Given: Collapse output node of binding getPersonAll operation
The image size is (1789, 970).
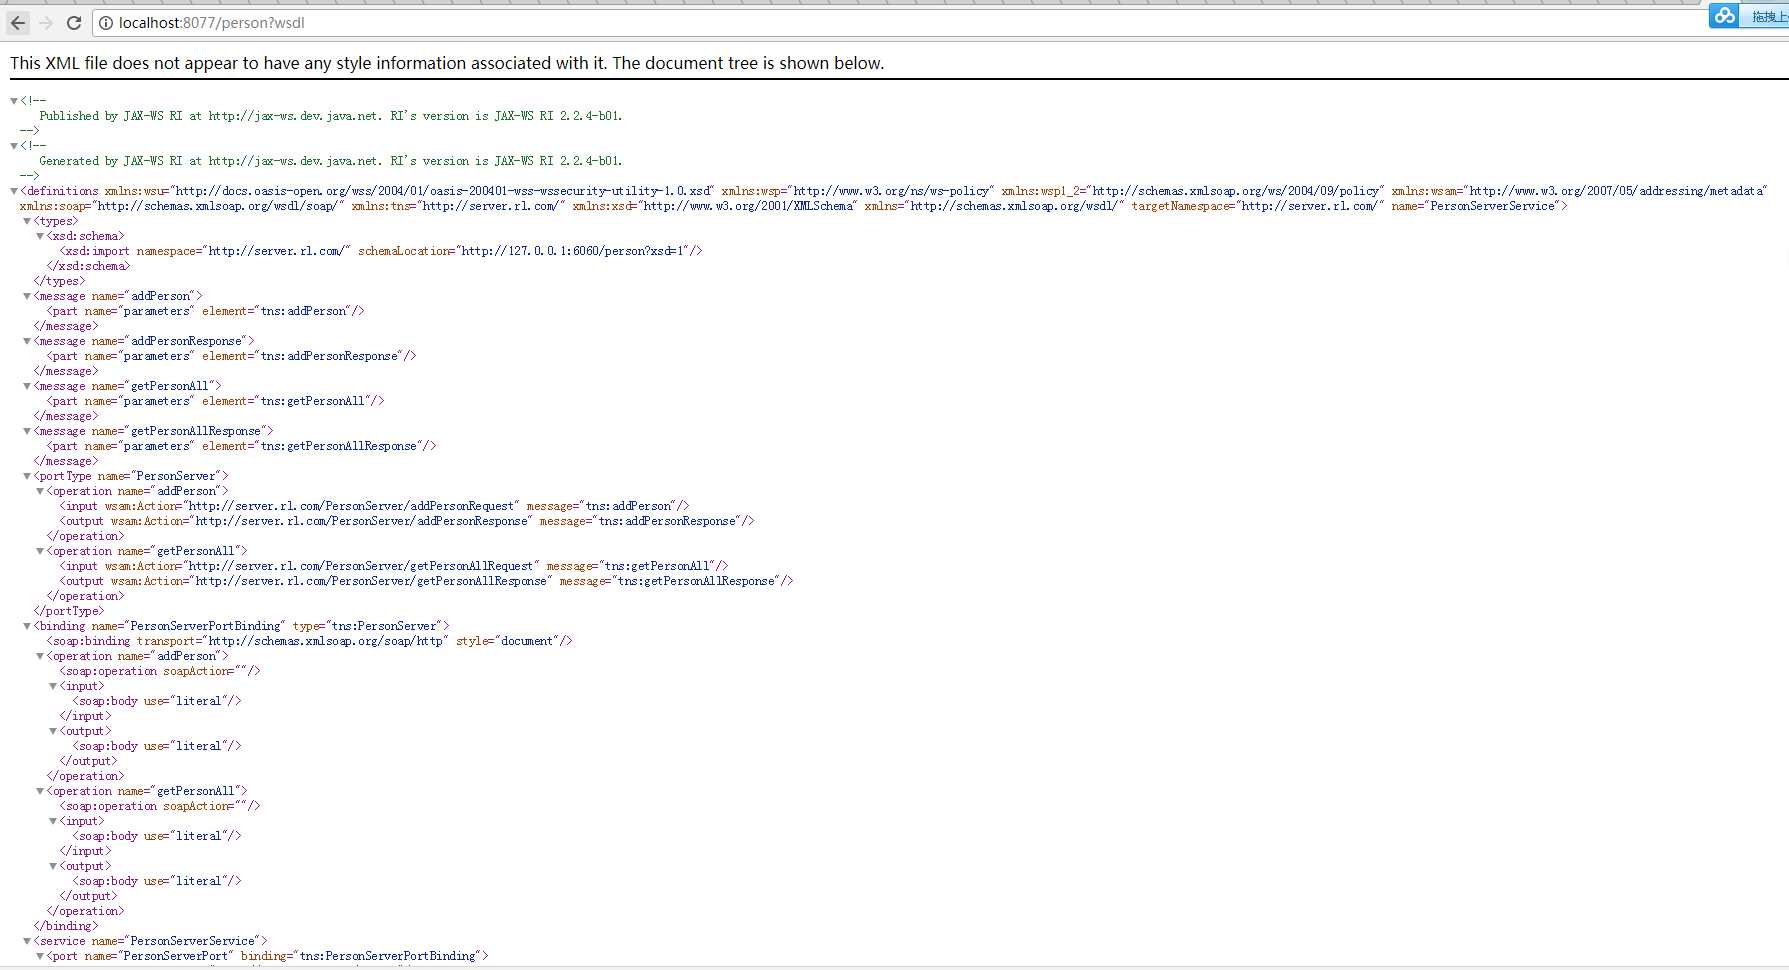Looking at the screenshot, I should pos(53,866).
